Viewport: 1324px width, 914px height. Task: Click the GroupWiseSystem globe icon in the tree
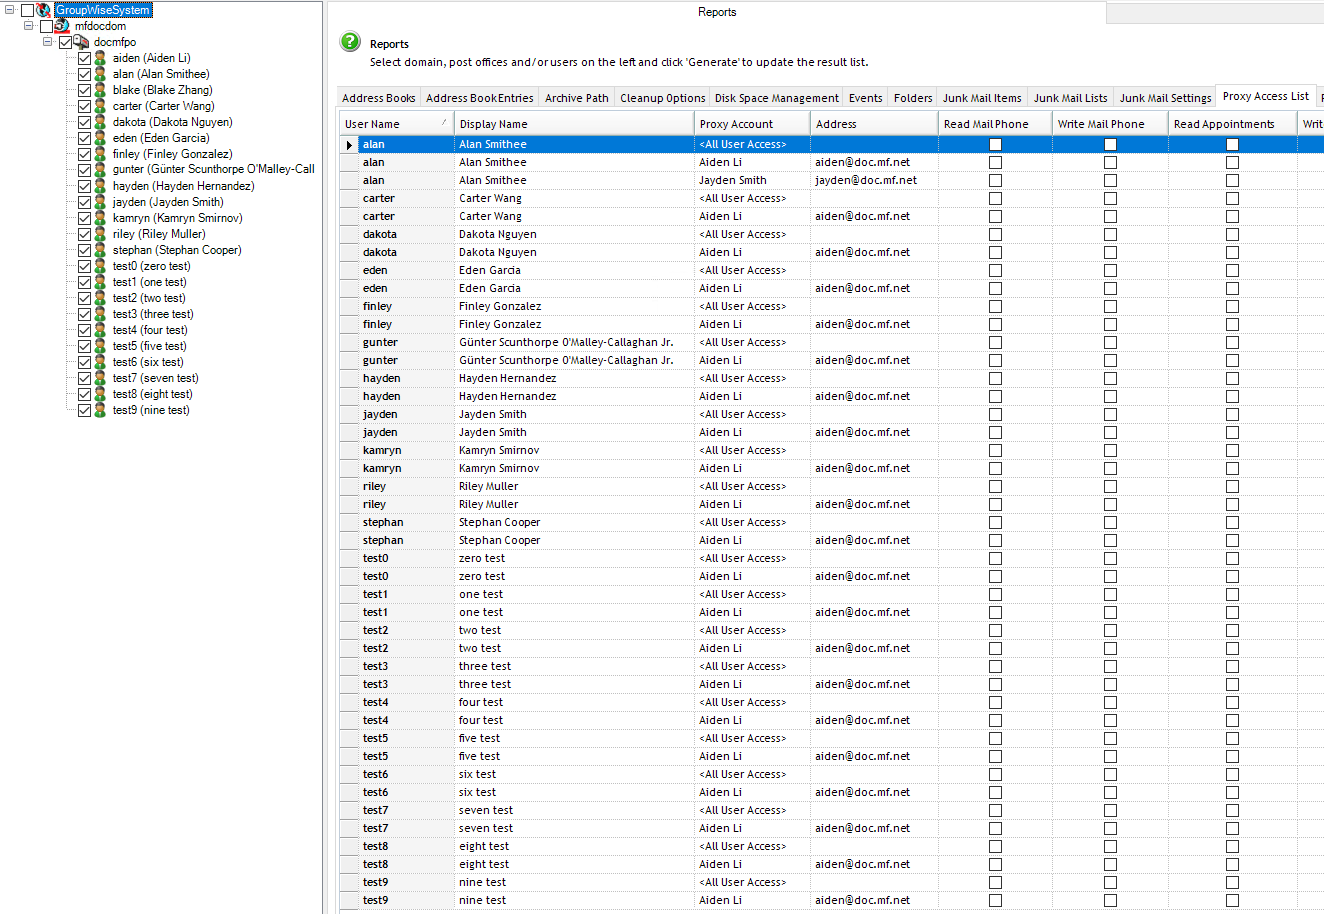(43, 10)
